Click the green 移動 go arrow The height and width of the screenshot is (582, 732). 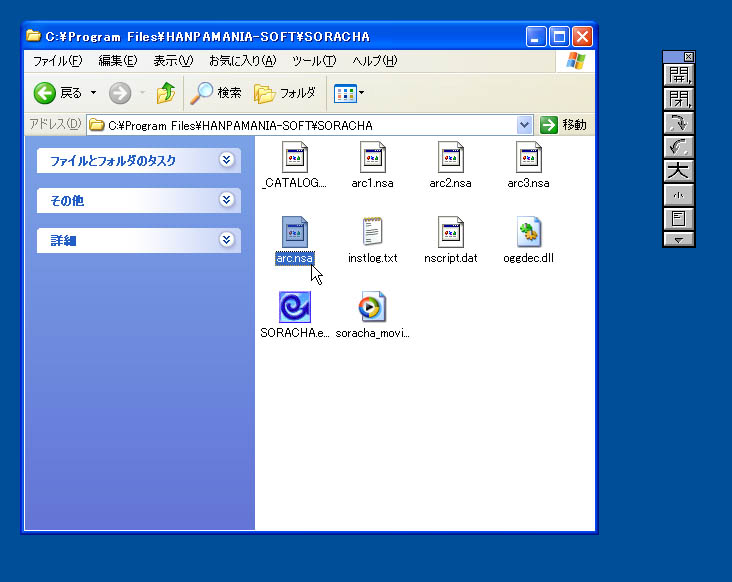point(549,125)
